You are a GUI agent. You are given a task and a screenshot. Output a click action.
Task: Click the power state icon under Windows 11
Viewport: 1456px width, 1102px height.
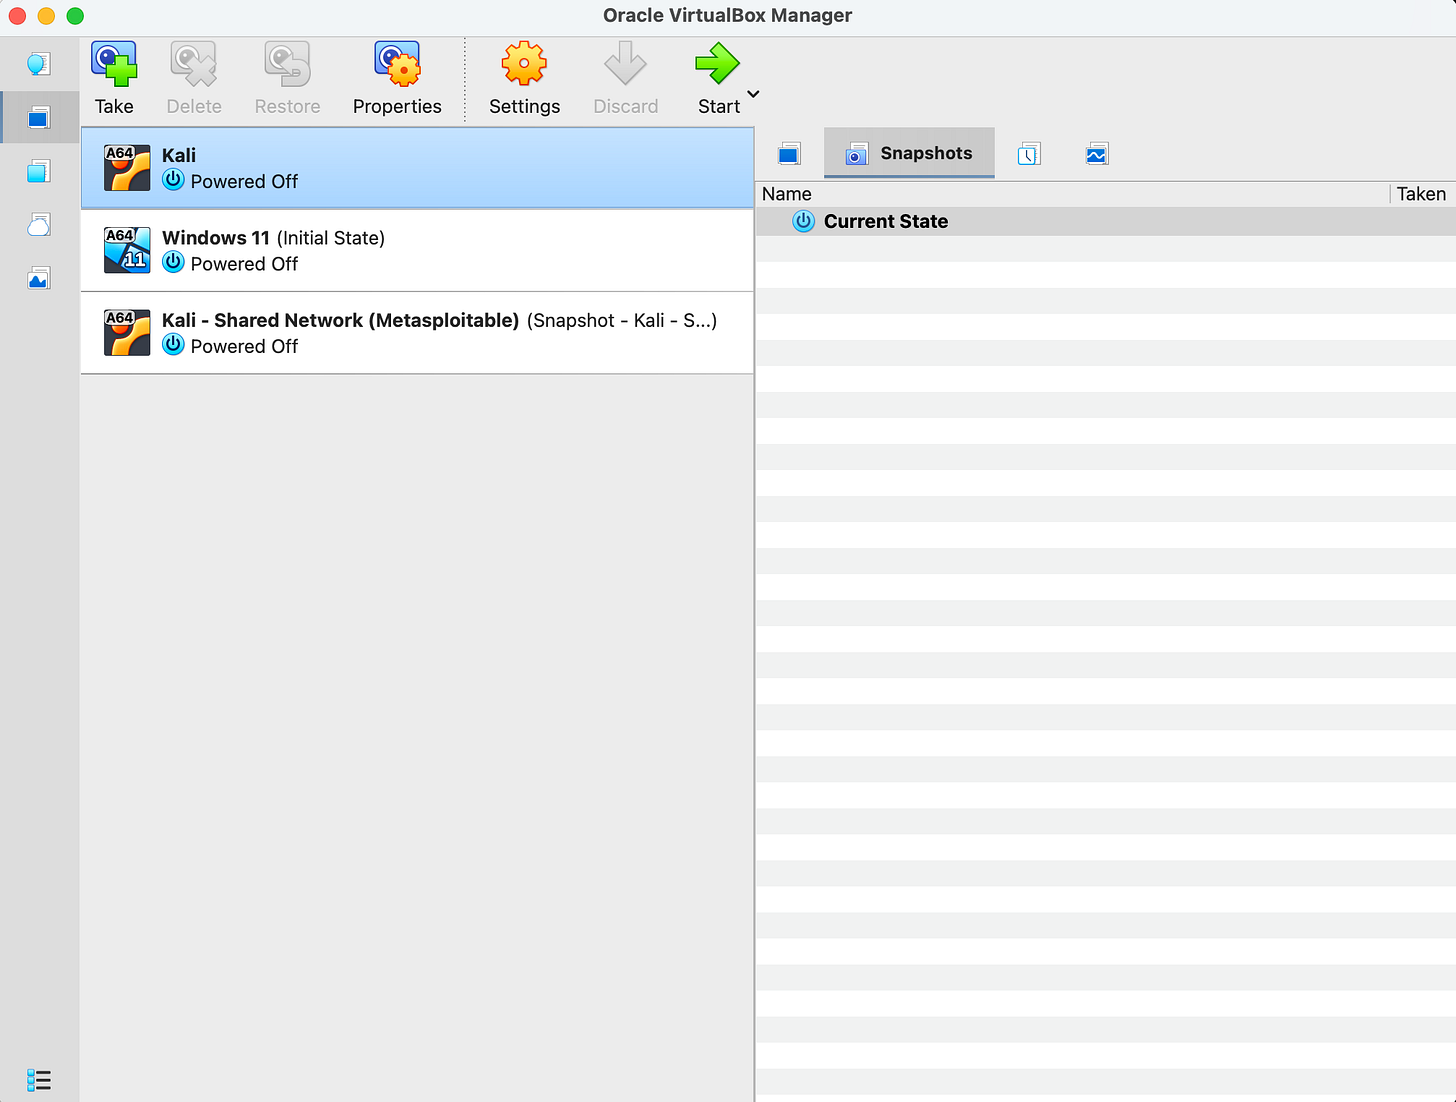(x=173, y=262)
